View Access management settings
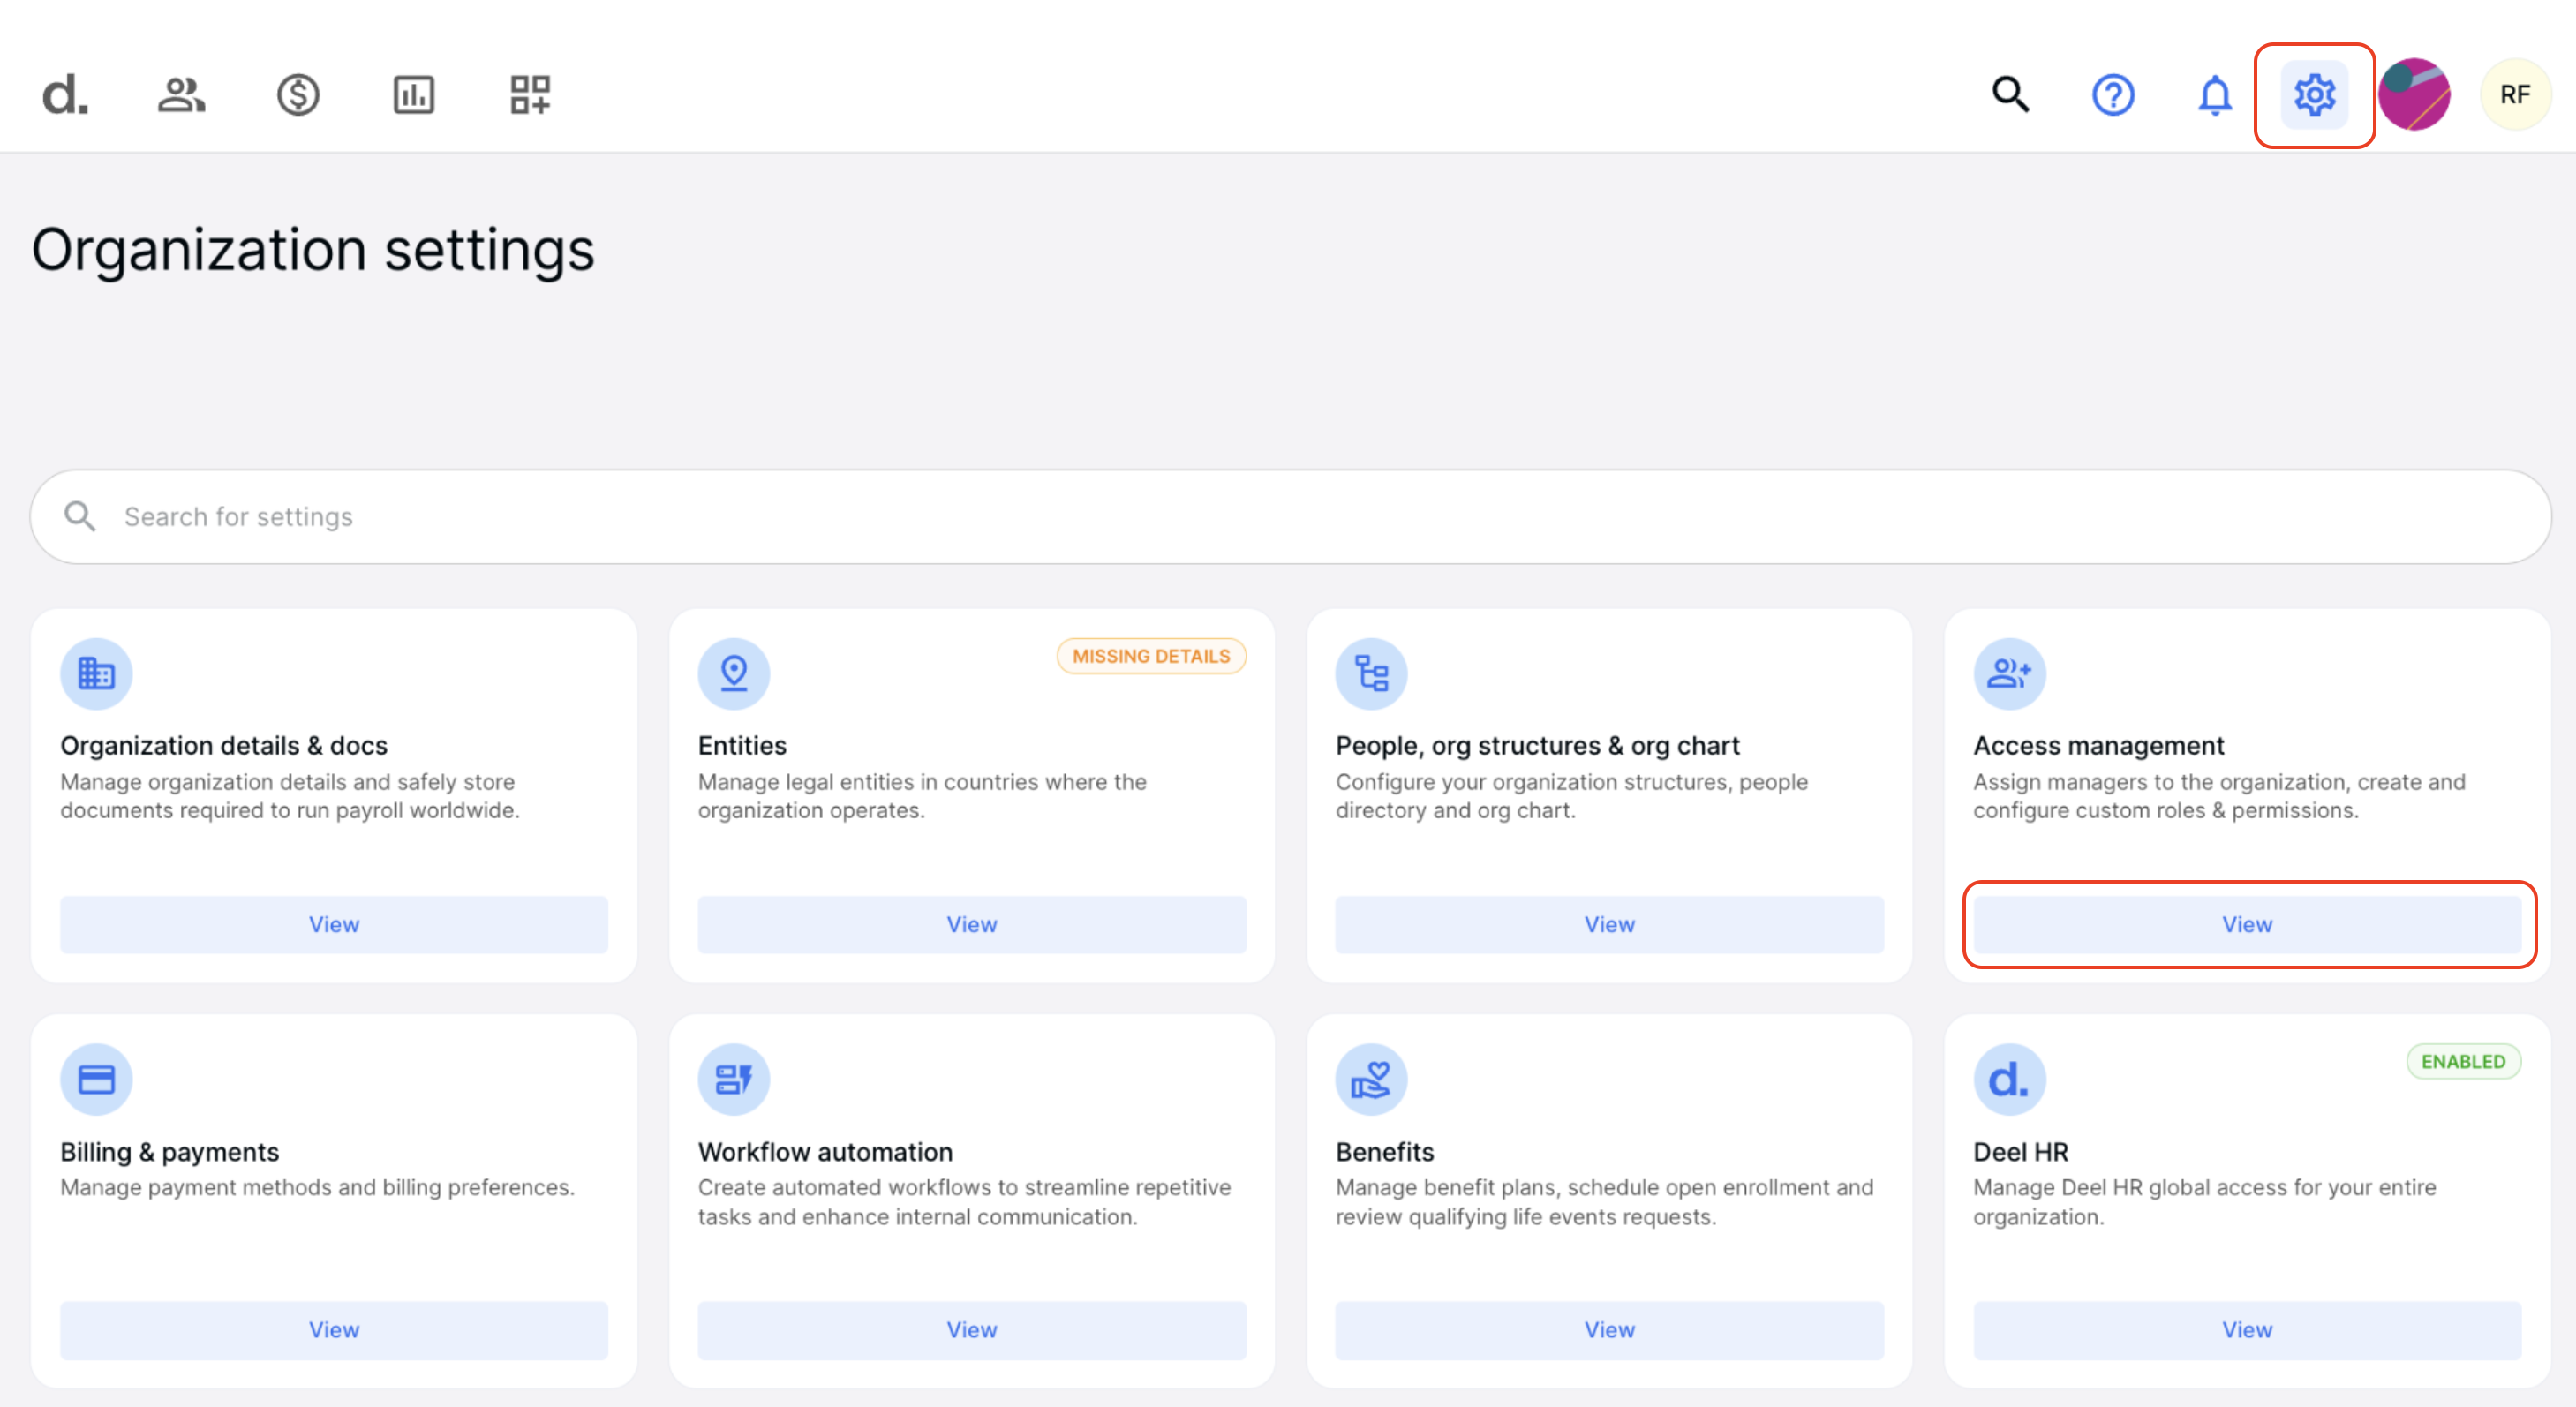 tap(2246, 924)
